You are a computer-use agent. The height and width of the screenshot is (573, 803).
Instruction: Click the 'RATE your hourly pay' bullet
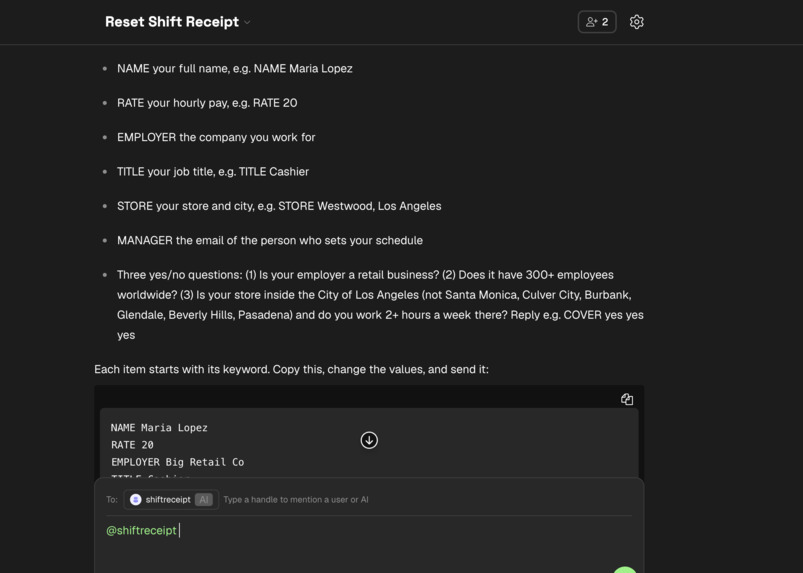click(x=207, y=103)
